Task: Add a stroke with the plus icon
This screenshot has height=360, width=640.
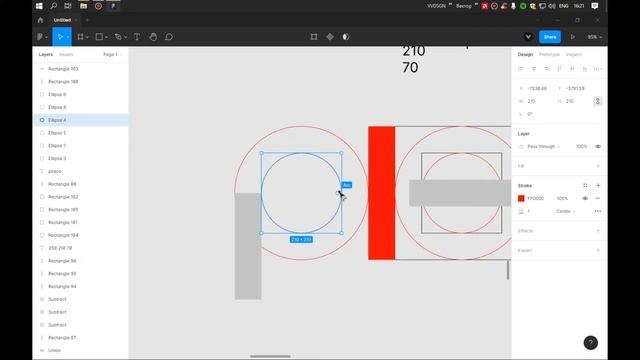Action: (598, 185)
